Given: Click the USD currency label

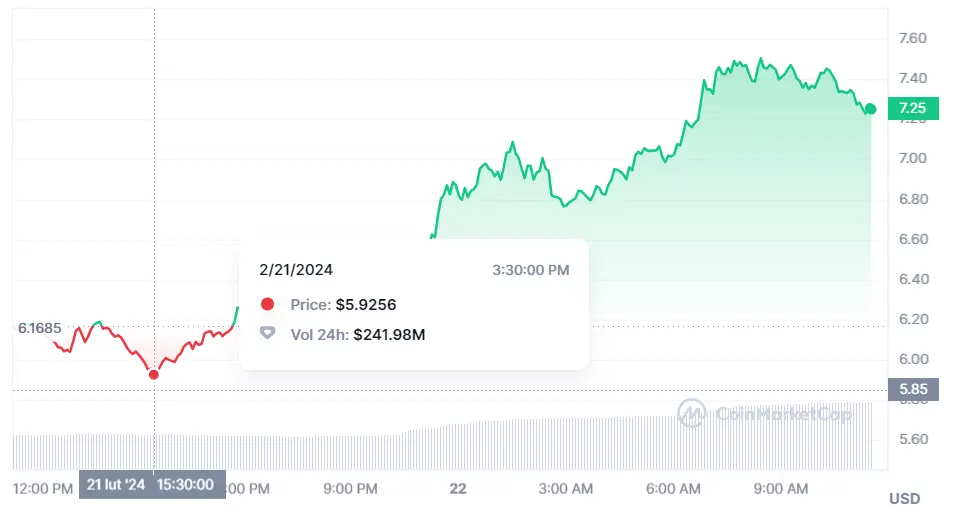Looking at the screenshot, I should click(904, 498).
